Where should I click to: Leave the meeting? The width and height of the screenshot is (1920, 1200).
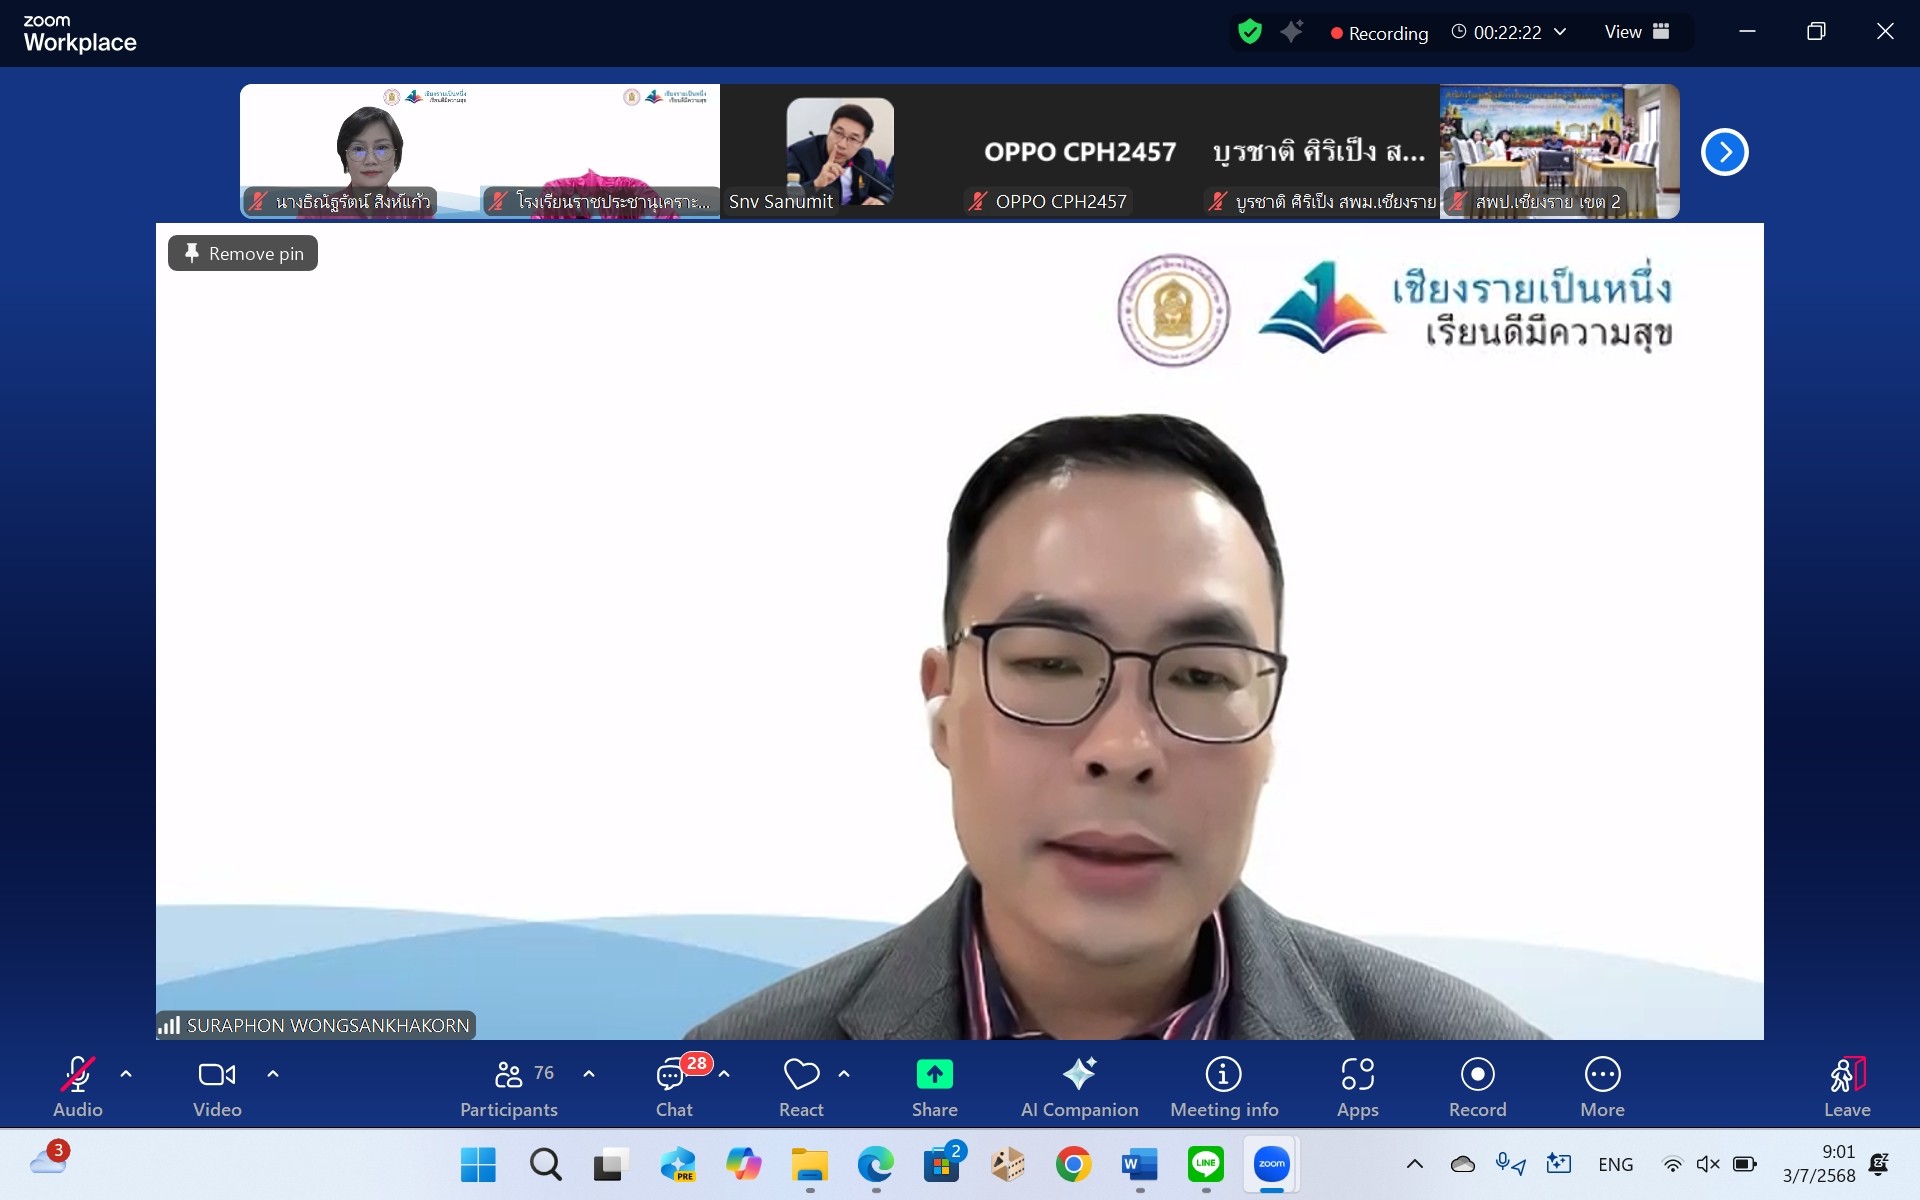1846,1076
